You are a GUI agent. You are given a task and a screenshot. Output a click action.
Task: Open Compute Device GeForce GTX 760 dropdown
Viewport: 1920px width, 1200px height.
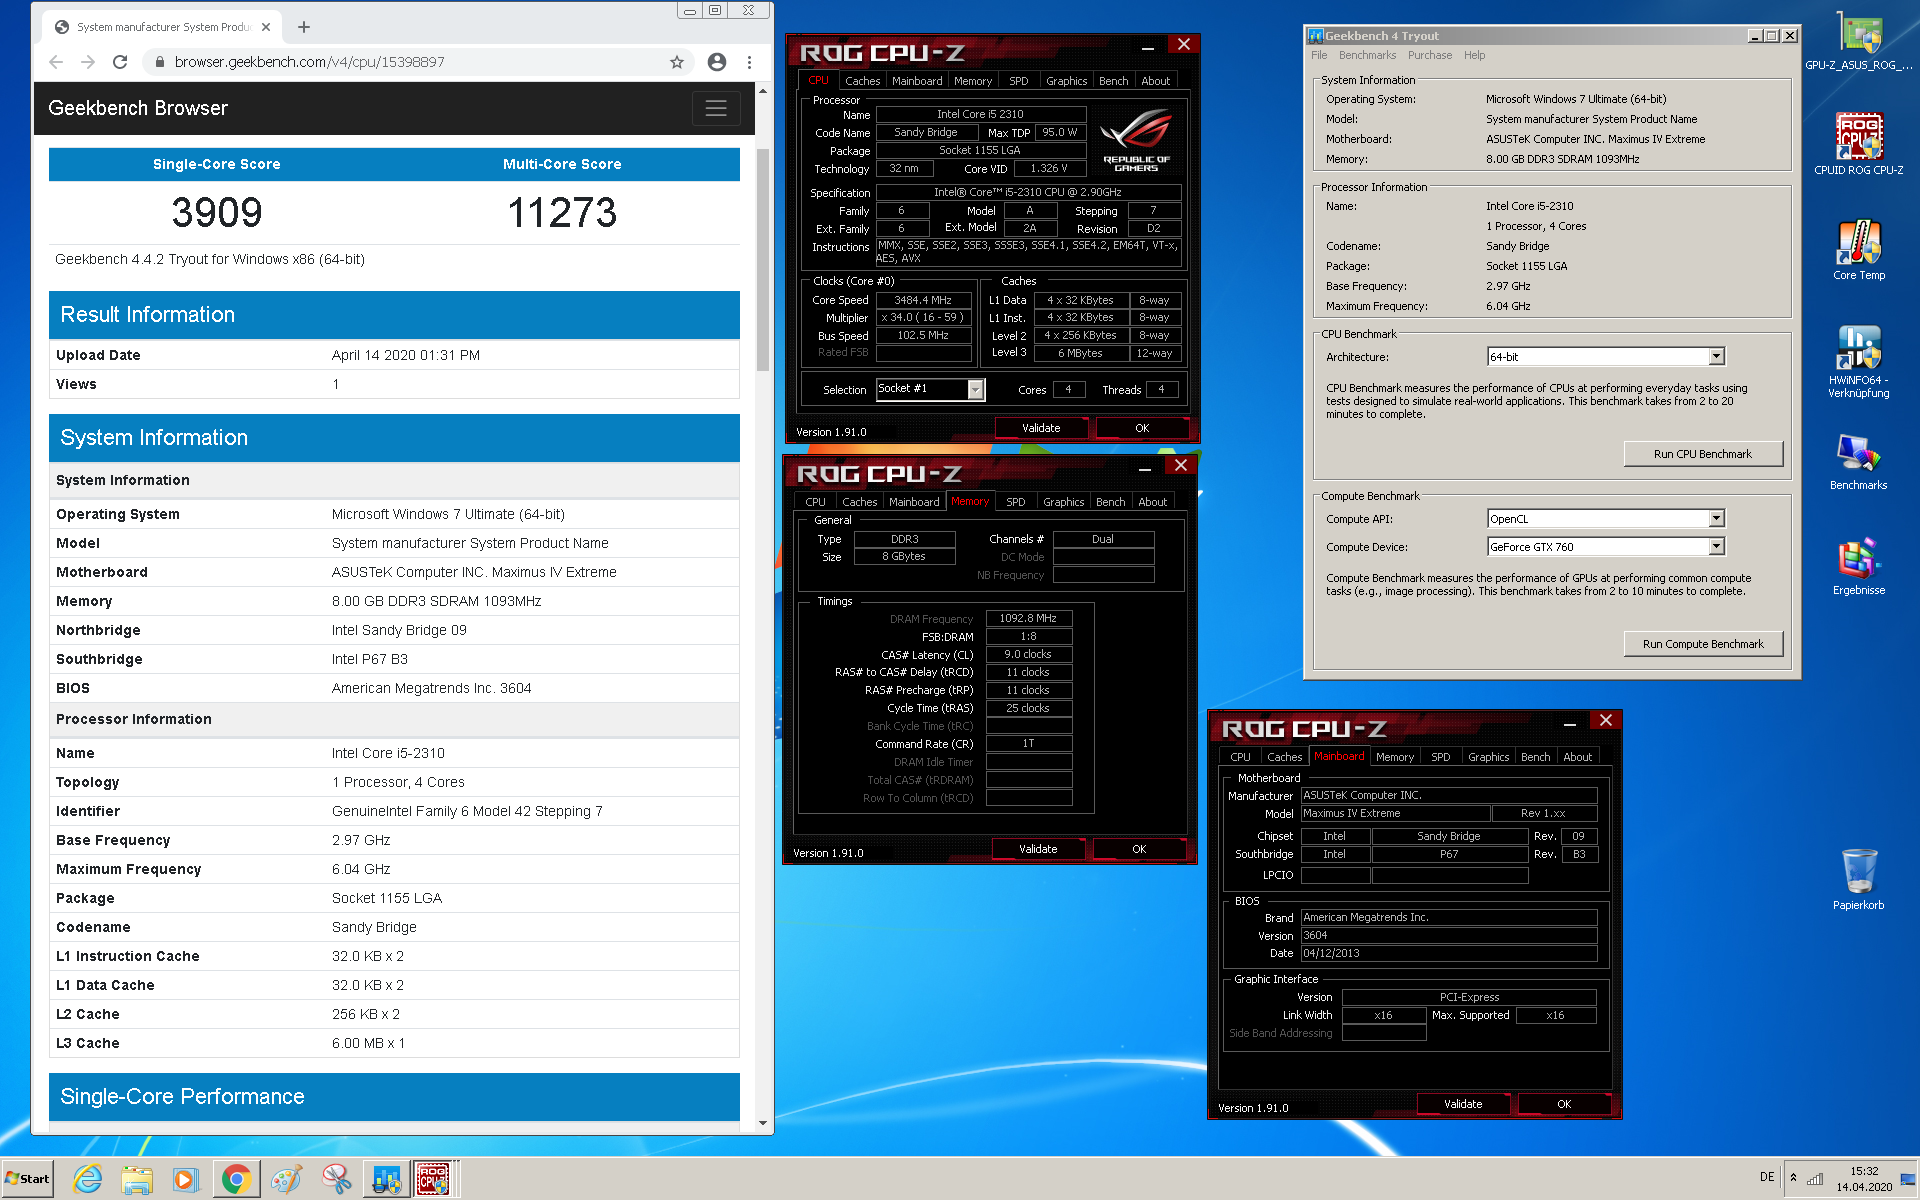pos(1716,547)
